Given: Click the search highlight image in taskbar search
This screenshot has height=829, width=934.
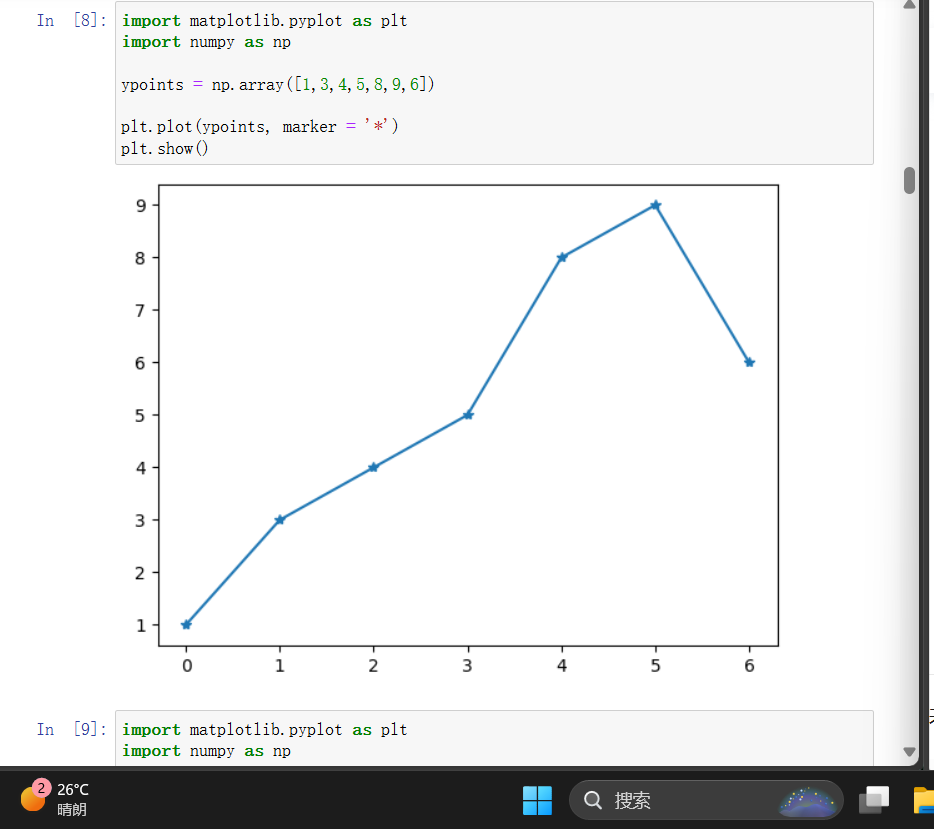Looking at the screenshot, I should tap(808, 801).
